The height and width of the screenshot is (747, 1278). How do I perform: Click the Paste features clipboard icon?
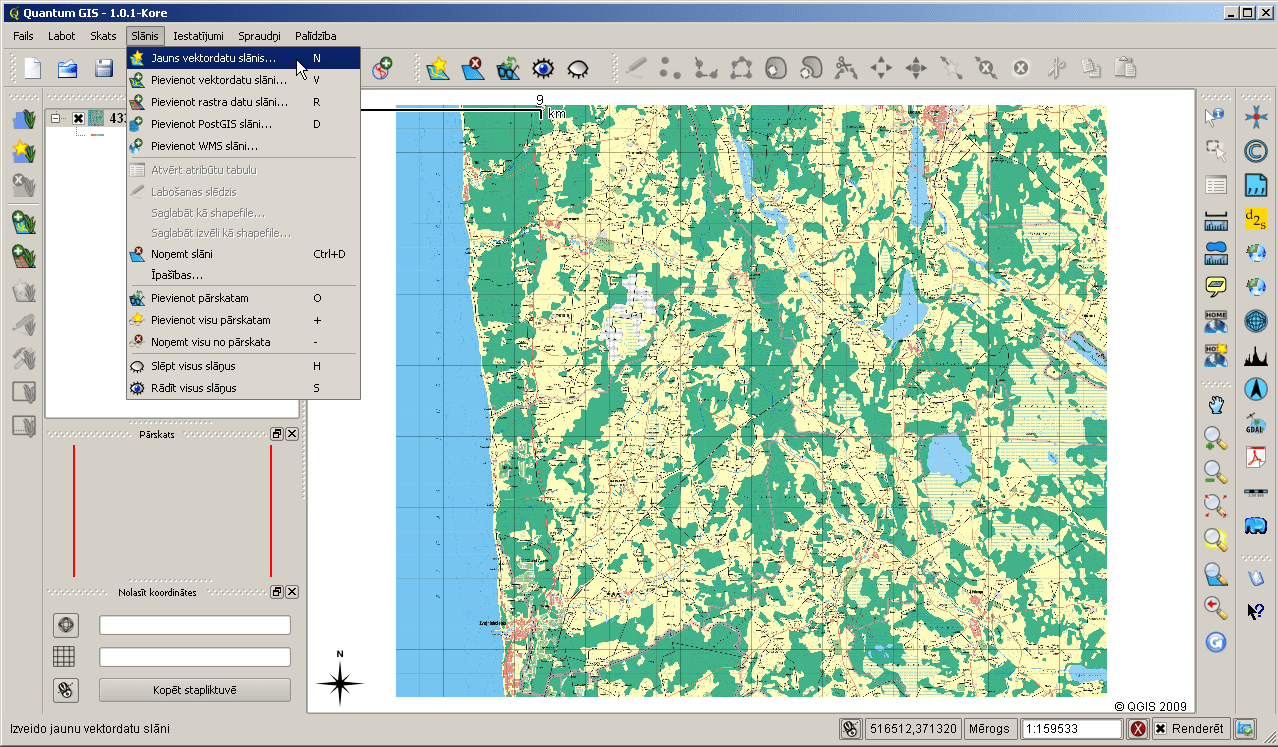pos(1126,68)
